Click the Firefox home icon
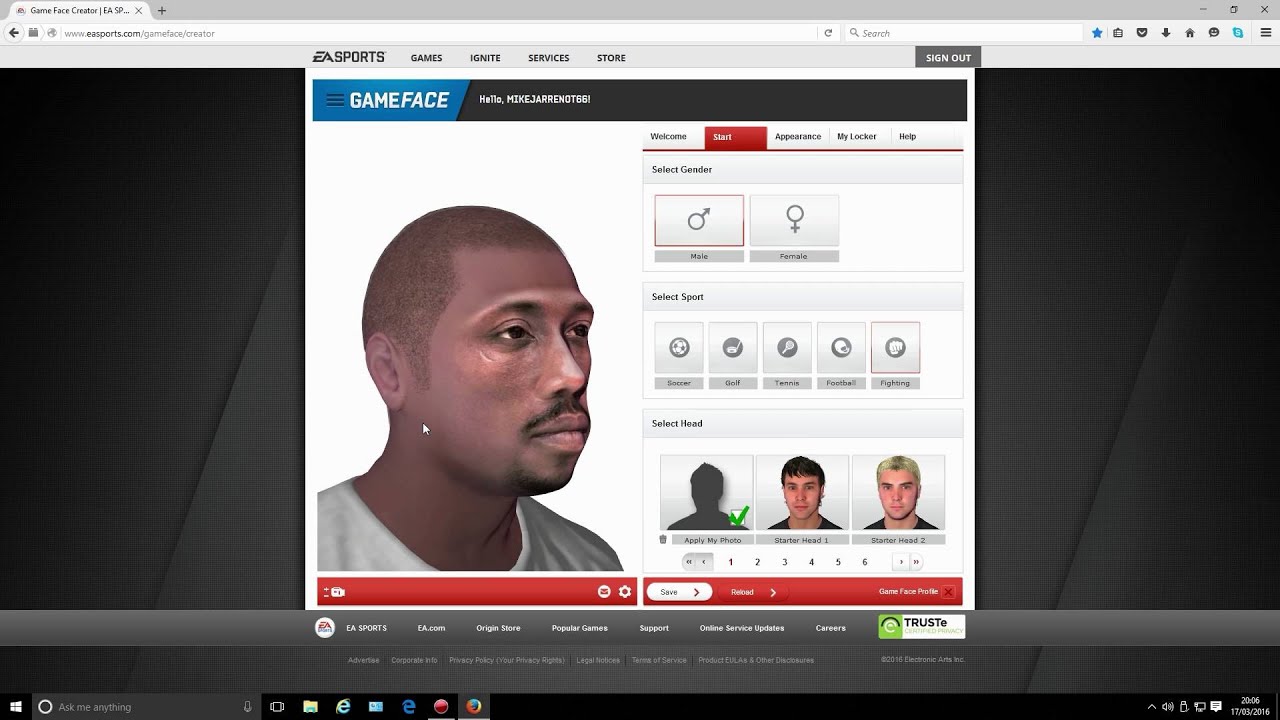Screen dimensions: 1280x720 [1190, 33]
